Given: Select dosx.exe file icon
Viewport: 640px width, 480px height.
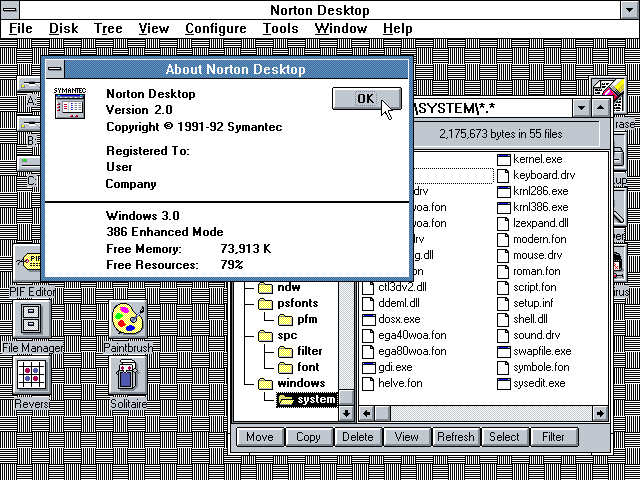Looking at the screenshot, I should point(369,319).
